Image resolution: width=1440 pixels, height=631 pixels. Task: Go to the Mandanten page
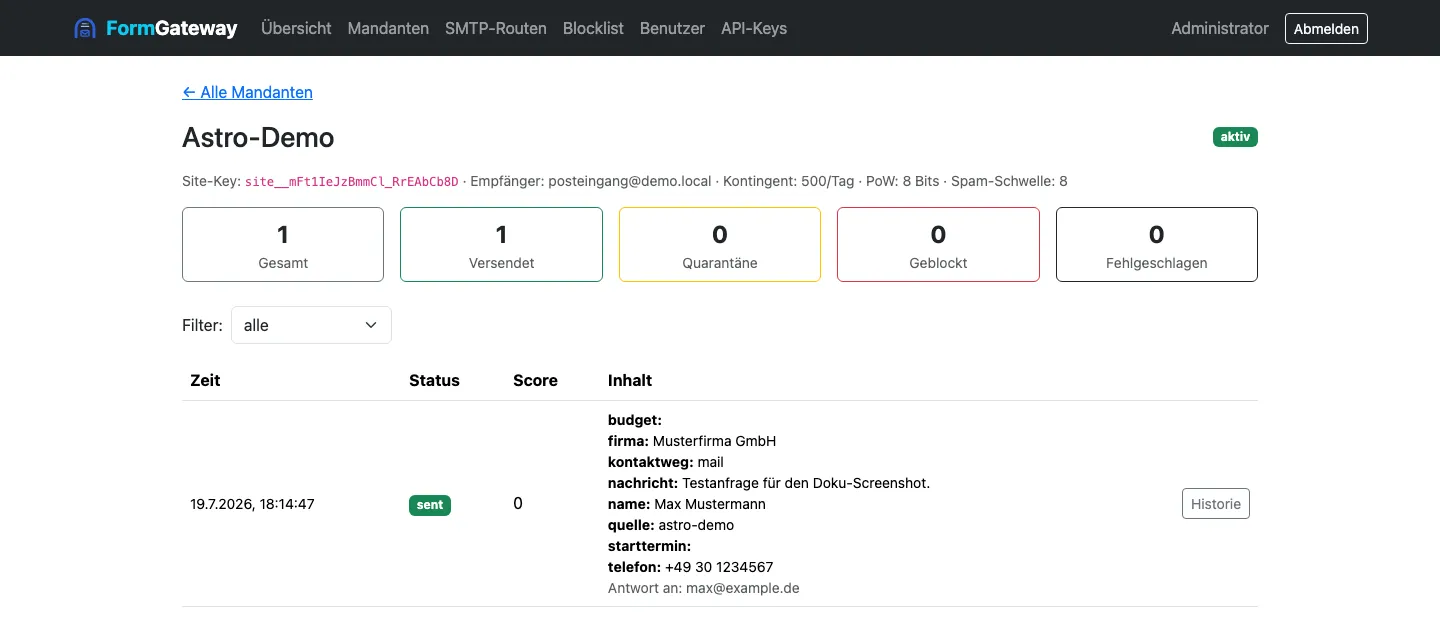point(388,28)
